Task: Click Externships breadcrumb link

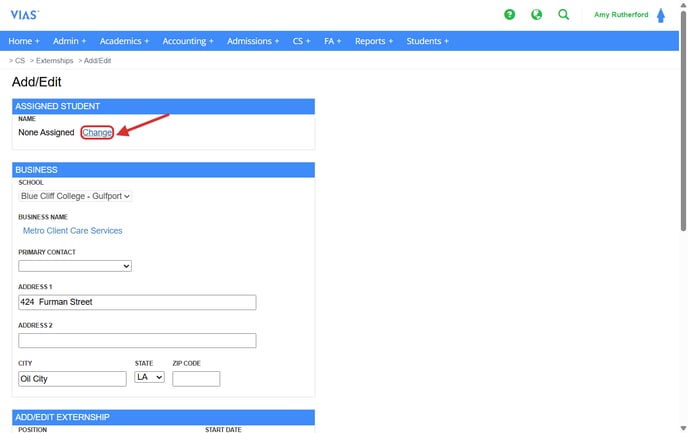Action: tap(54, 61)
